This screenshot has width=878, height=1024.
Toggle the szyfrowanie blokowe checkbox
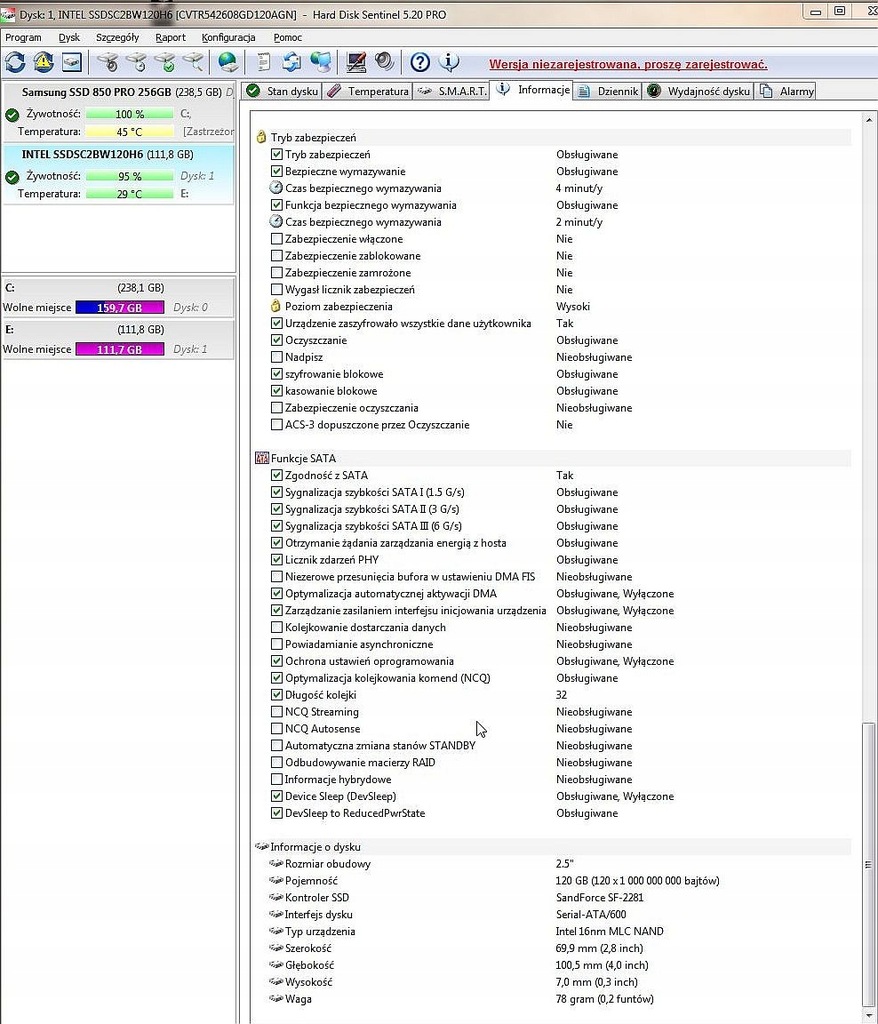click(x=276, y=374)
